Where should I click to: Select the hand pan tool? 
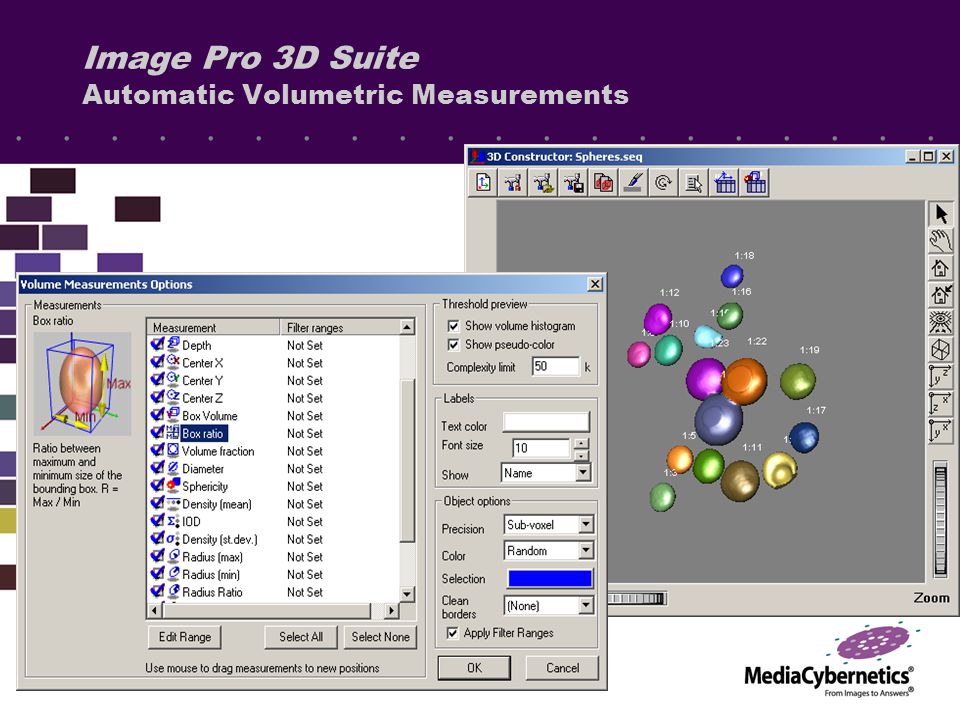(x=941, y=241)
